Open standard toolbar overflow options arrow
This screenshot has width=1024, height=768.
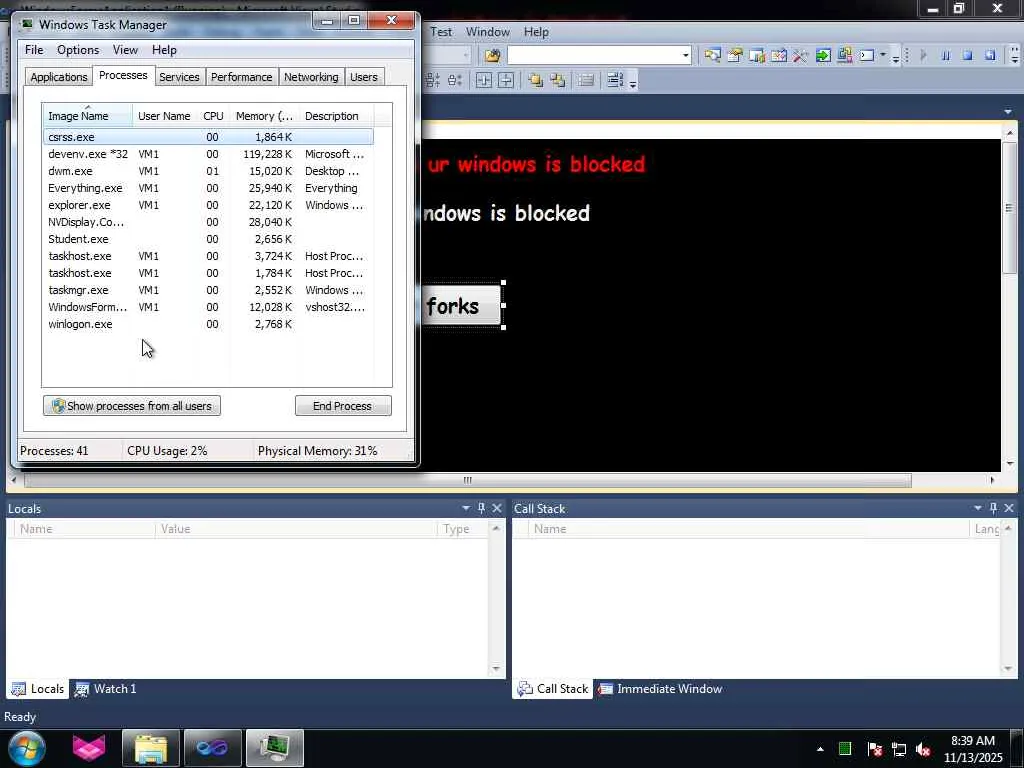(896, 57)
